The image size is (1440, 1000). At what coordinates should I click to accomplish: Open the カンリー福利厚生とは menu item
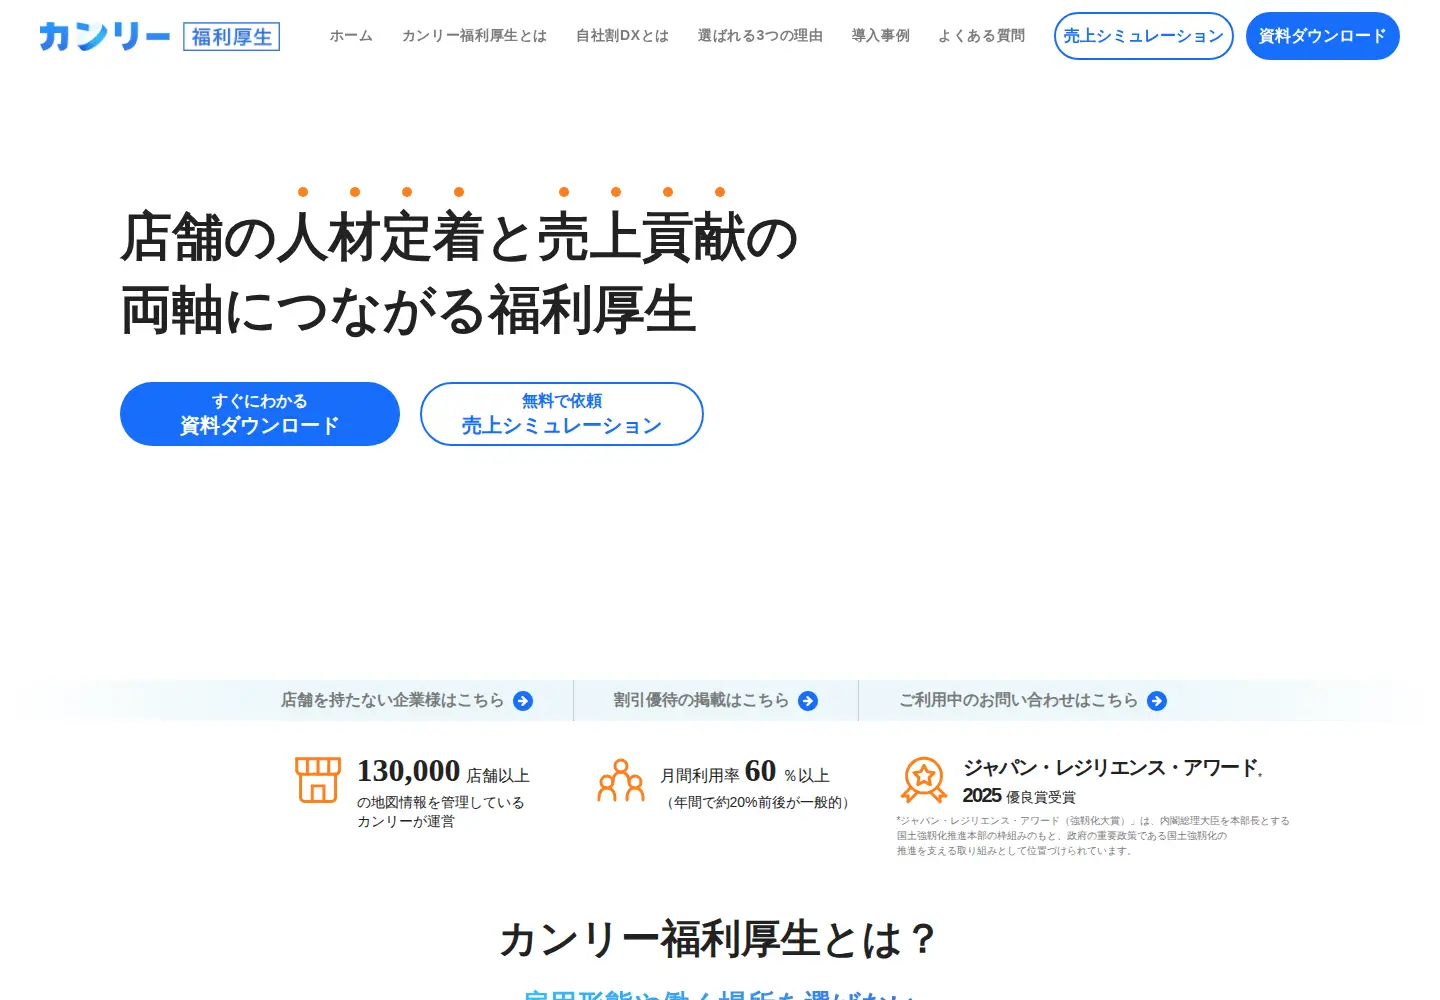click(x=474, y=36)
